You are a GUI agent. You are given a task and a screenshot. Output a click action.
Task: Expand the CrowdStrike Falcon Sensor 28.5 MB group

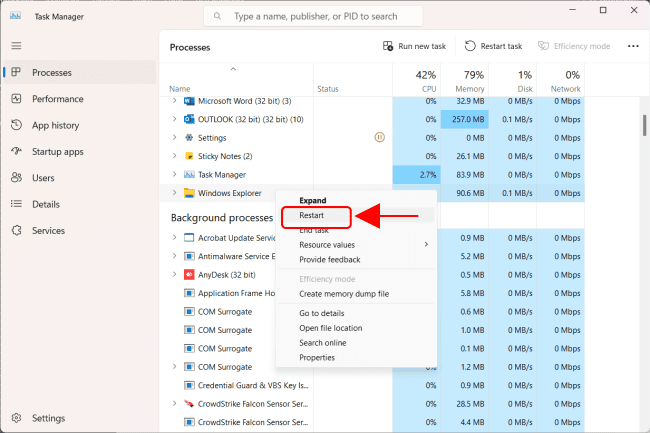coord(175,403)
